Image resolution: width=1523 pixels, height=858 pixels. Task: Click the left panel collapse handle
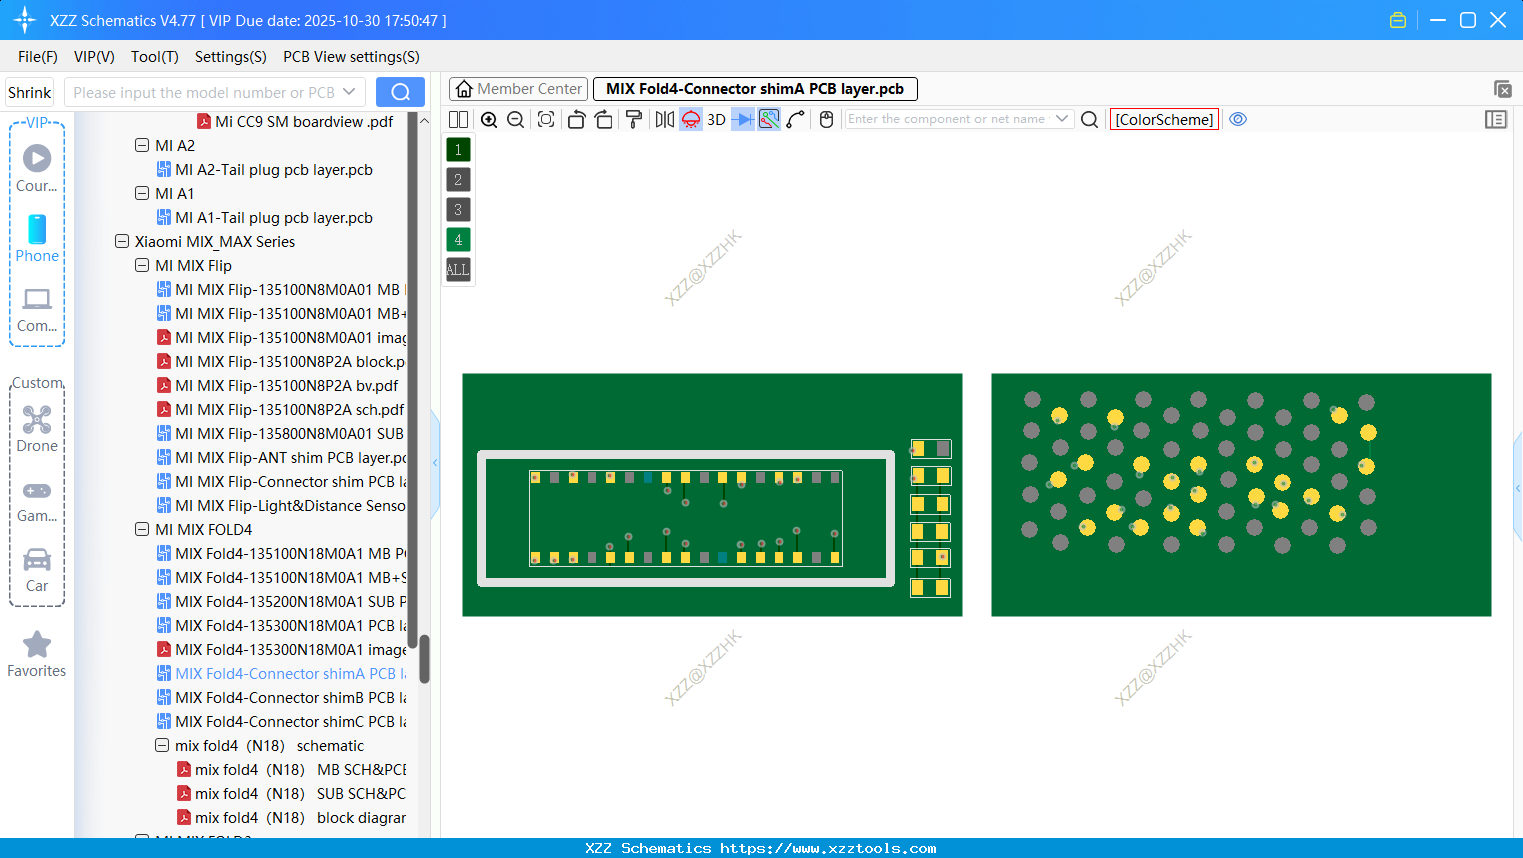point(435,463)
